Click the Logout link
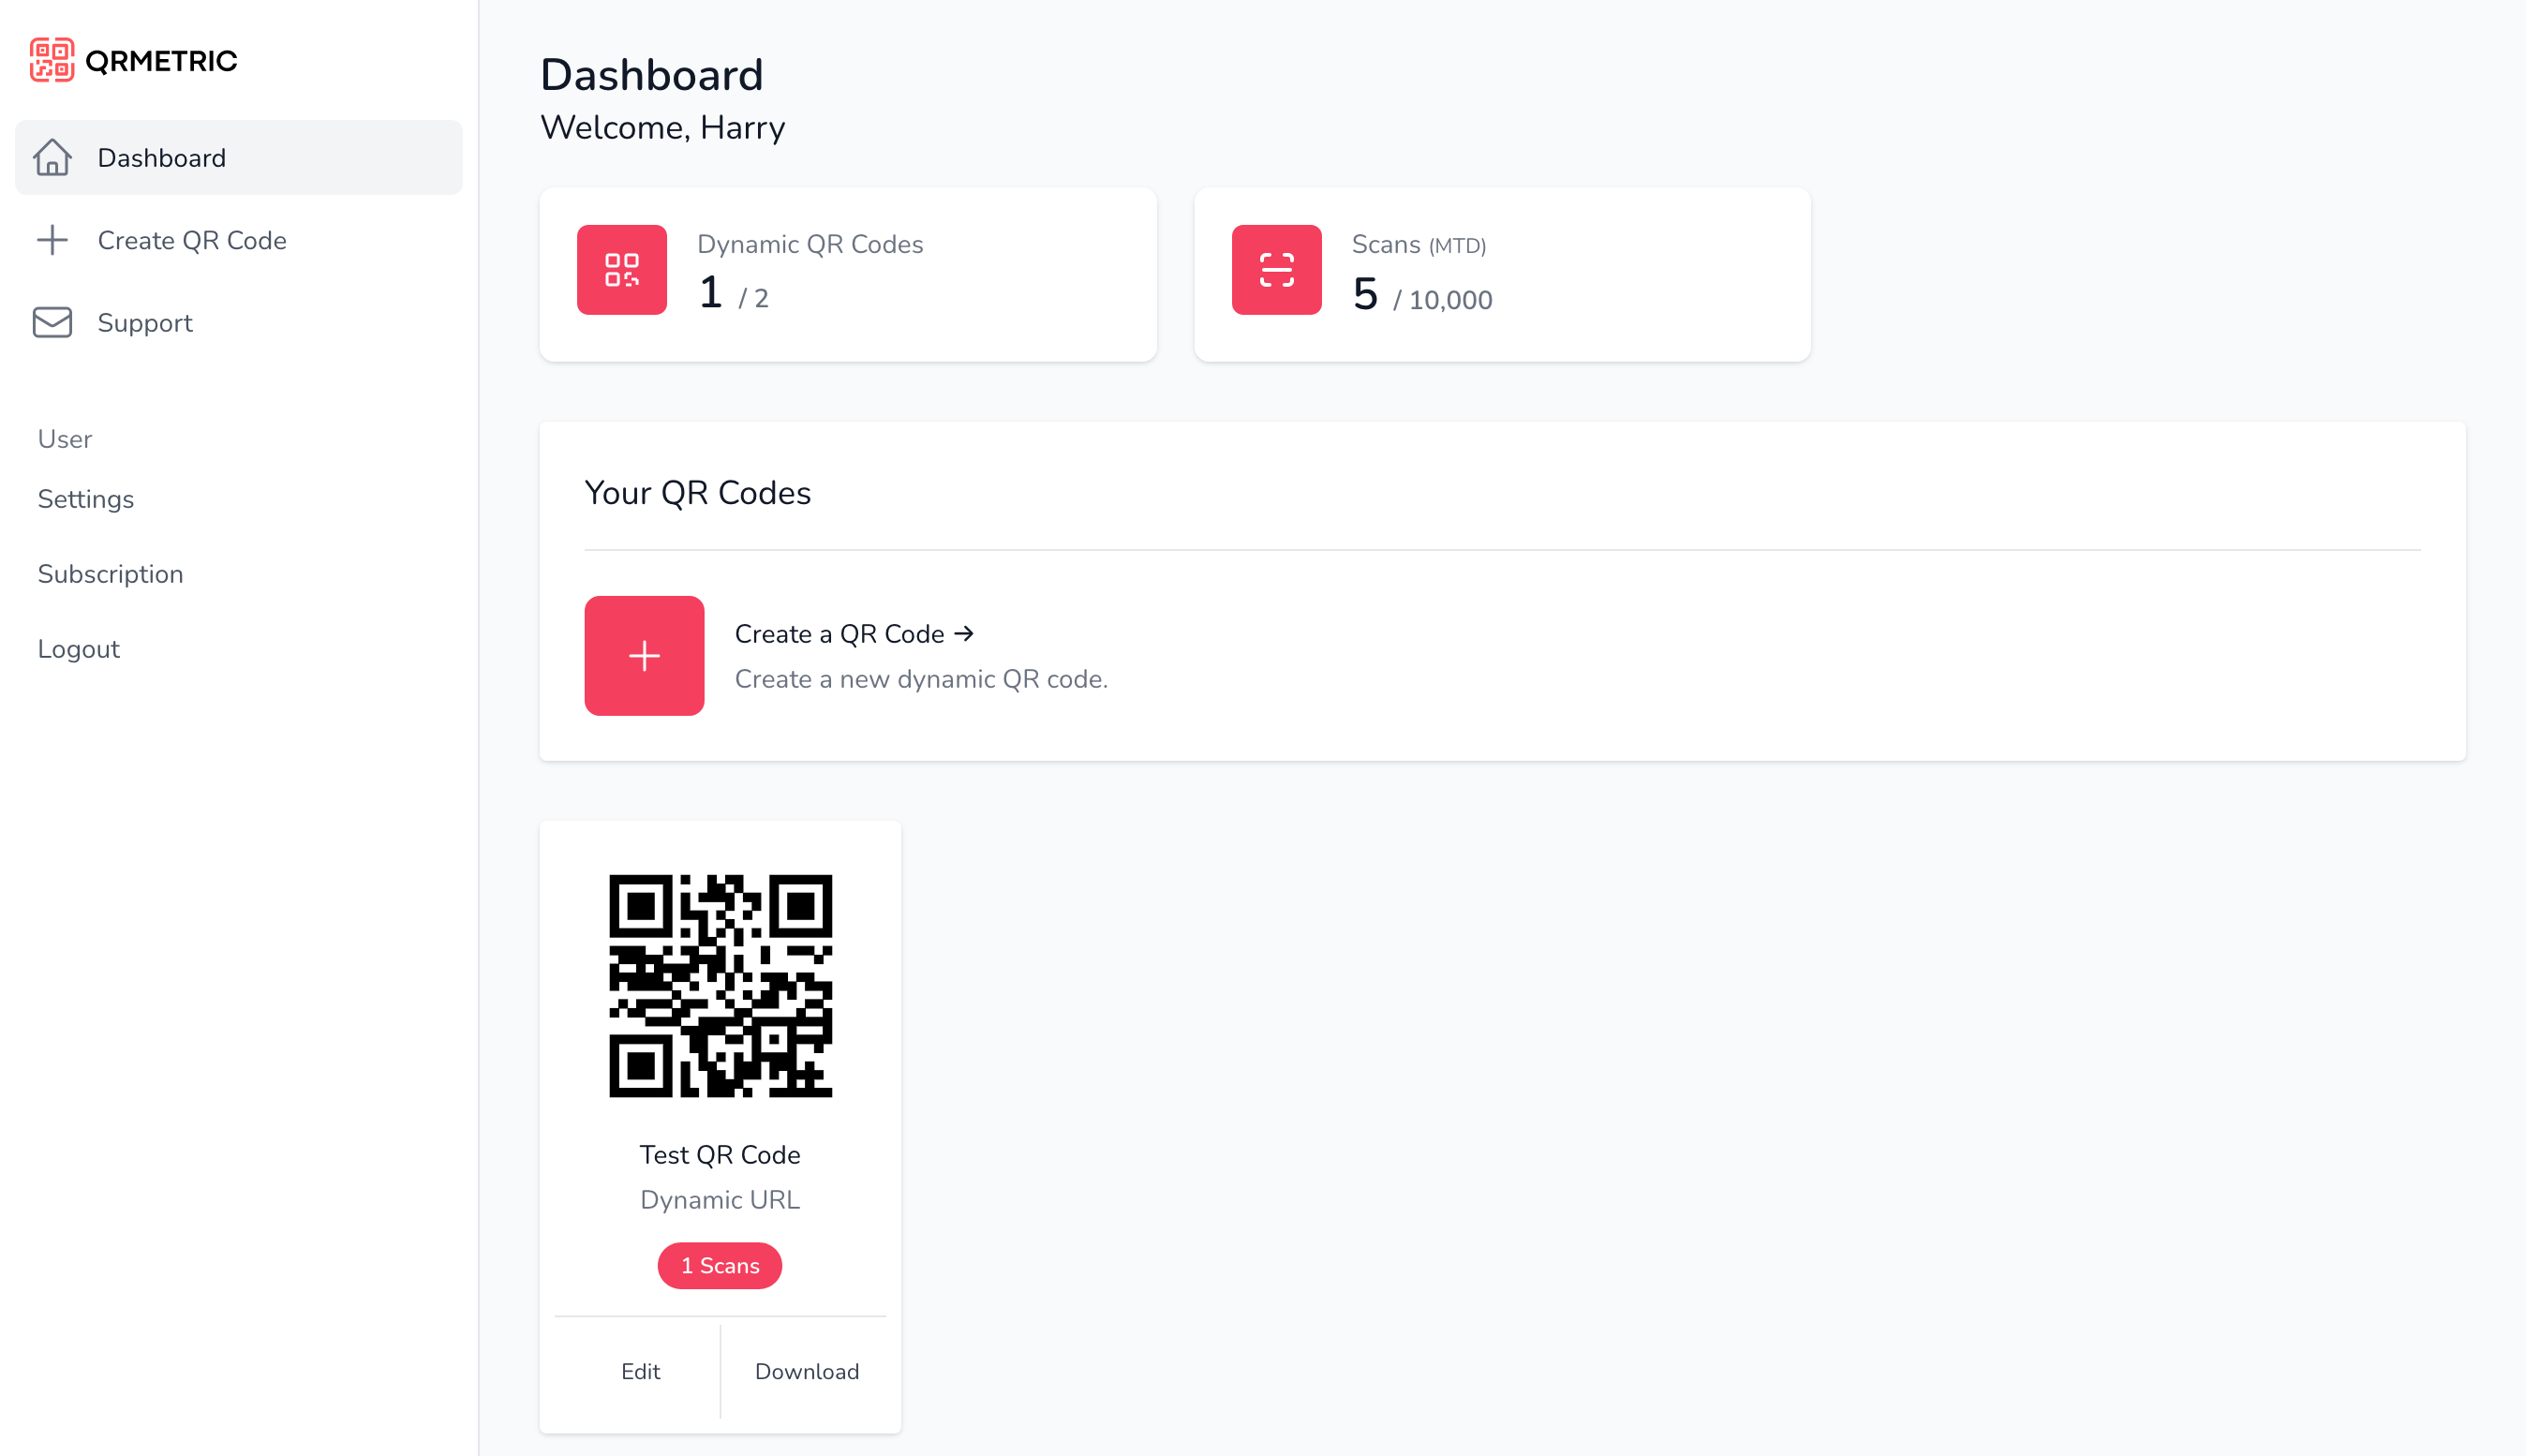The image size is (2526, 1456). click(80, 647)
